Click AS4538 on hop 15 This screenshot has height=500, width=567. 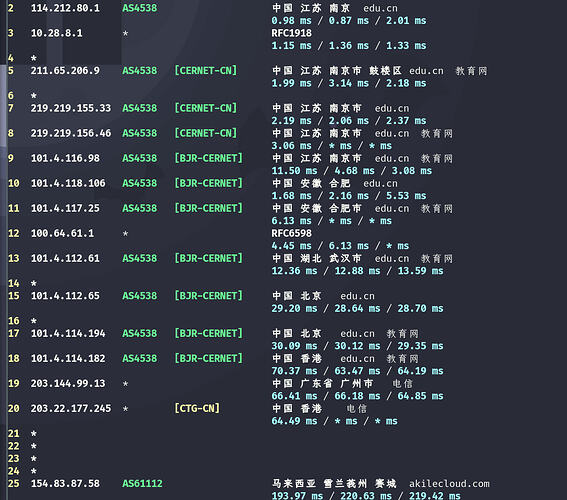coord(140,296)
